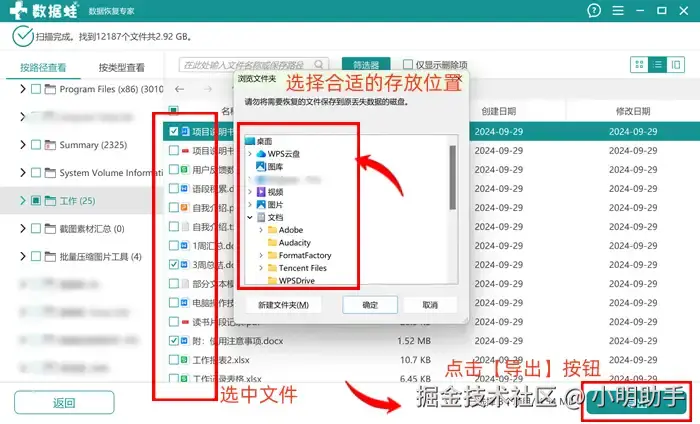The width and height of the screenshot is (700, 424).
Task: Focus the file name search field
Action: click(x=254, y=65)
